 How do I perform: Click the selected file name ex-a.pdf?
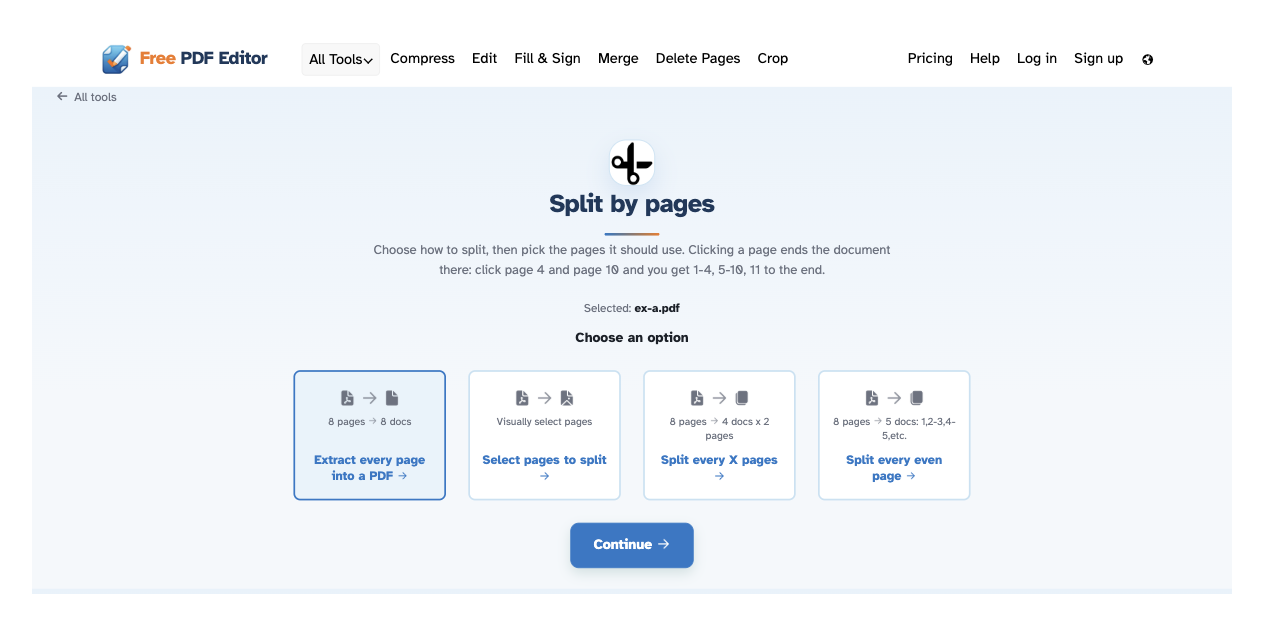point(657,309)
